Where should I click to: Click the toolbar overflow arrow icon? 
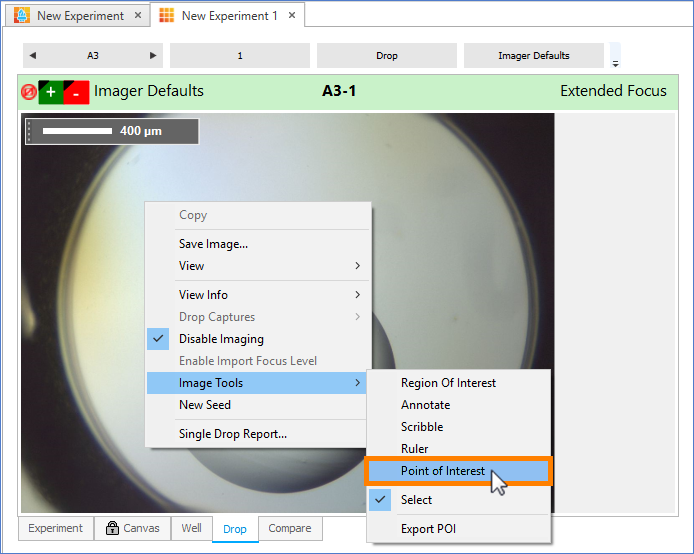click(615, 64)
